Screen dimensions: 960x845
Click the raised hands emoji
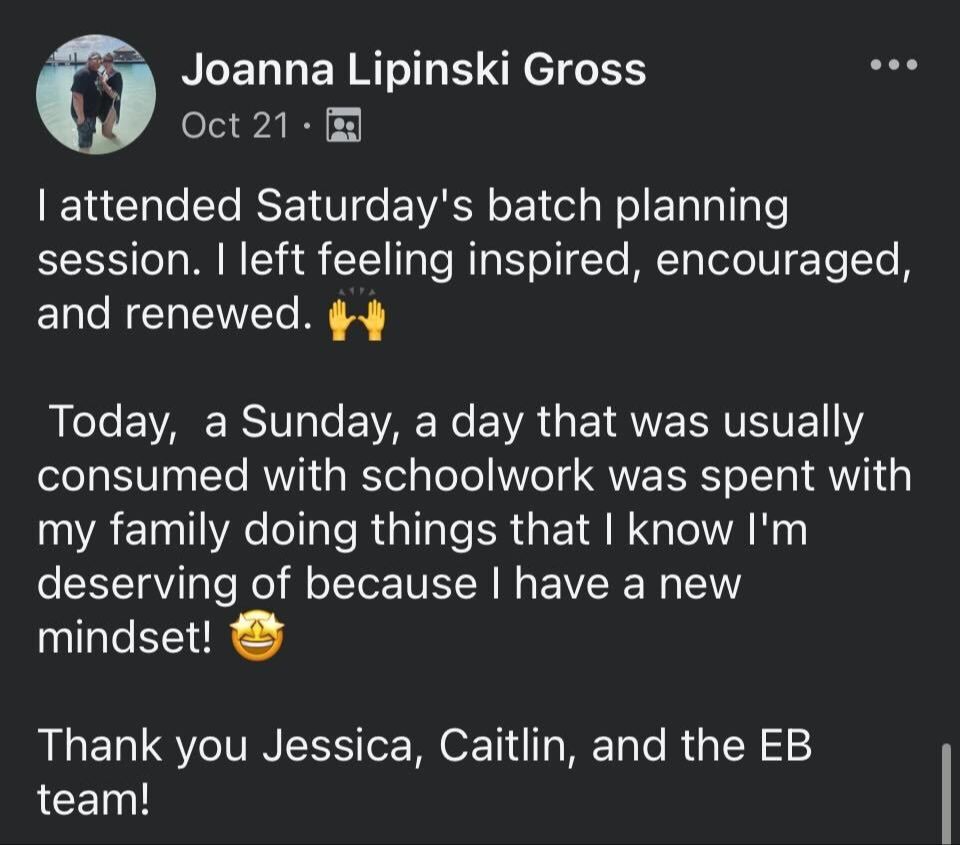click(357, 315)
